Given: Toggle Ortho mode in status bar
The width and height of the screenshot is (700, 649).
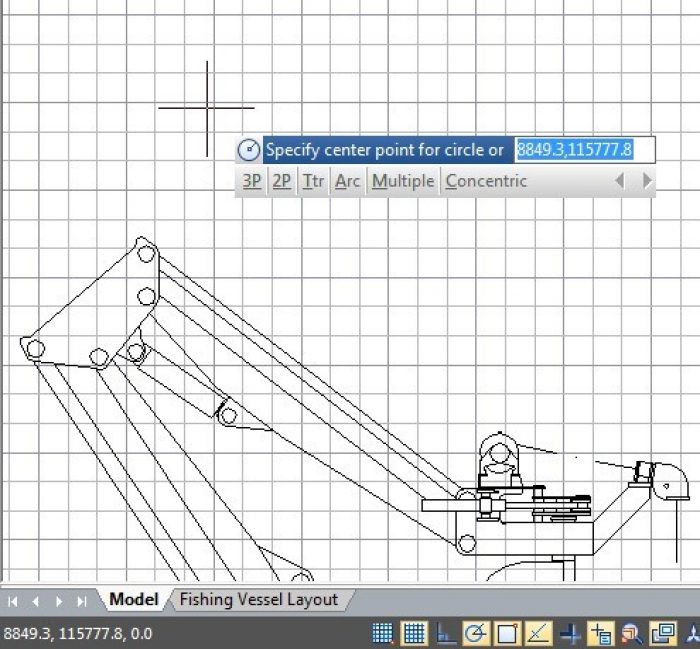Looking at the screenshot, I should click(445, 633).
